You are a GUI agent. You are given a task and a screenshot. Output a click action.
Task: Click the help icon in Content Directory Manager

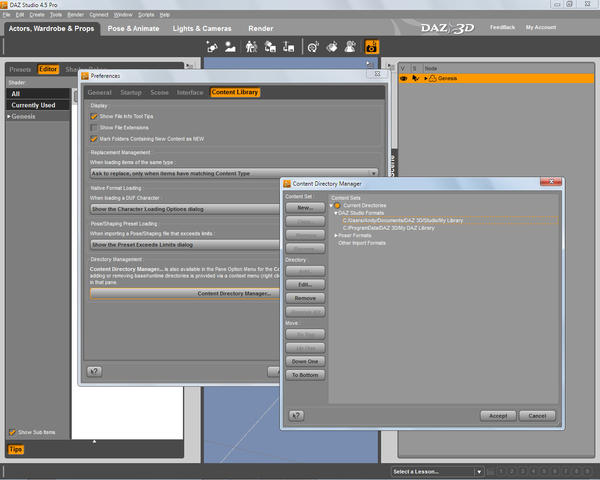[297, 415]
